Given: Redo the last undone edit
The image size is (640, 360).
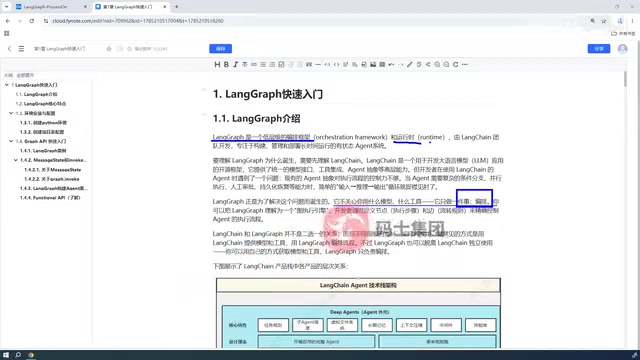Looking at the screenshot, I should (x=400, y=64).
